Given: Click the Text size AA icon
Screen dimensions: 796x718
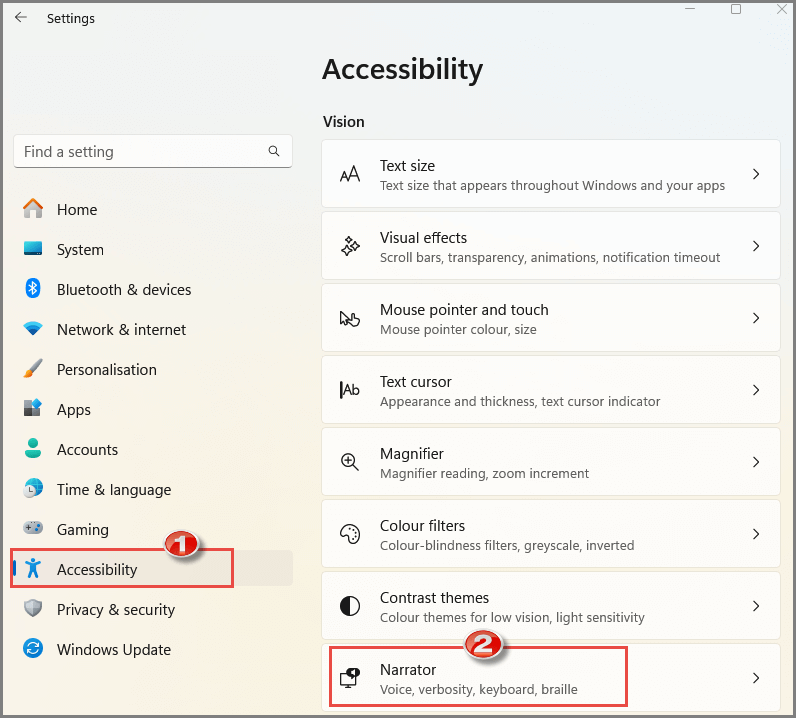Looking at the screenshot, I should pos(350,174).
